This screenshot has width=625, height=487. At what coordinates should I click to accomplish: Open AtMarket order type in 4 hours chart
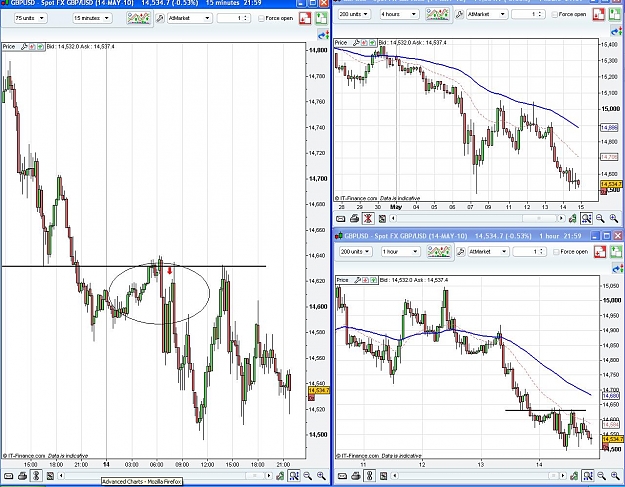tap(486, 14)
